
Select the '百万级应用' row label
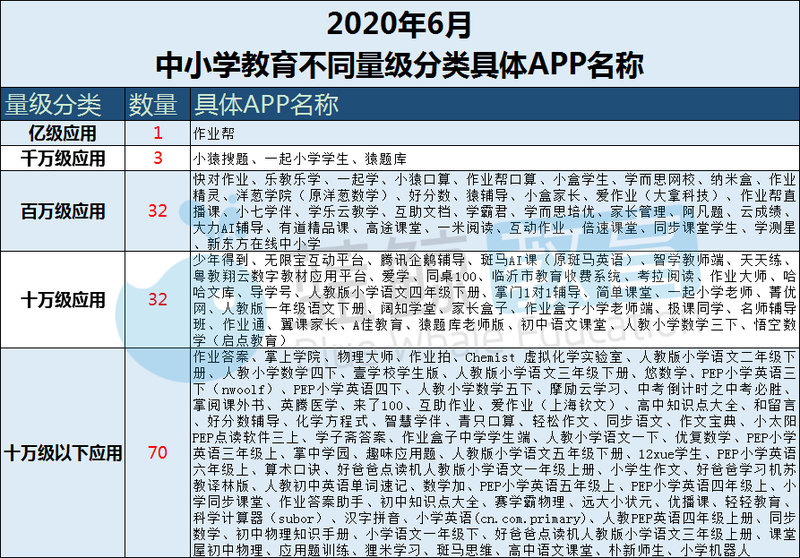[63, 211]
